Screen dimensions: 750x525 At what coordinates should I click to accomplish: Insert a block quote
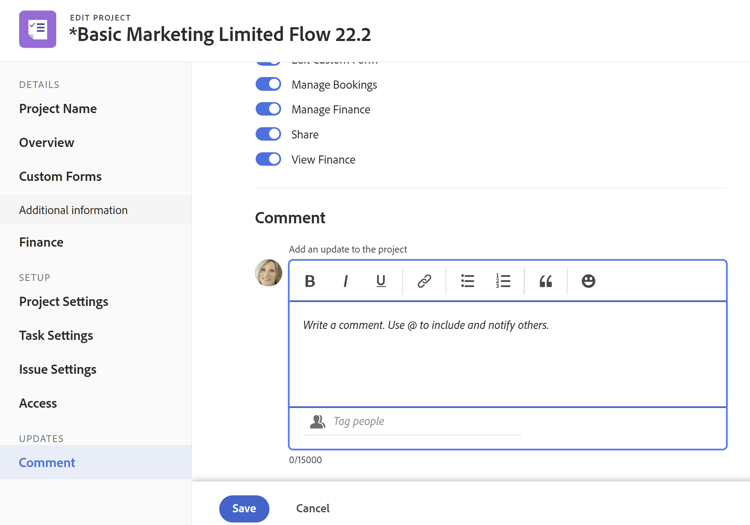[546, 281]
